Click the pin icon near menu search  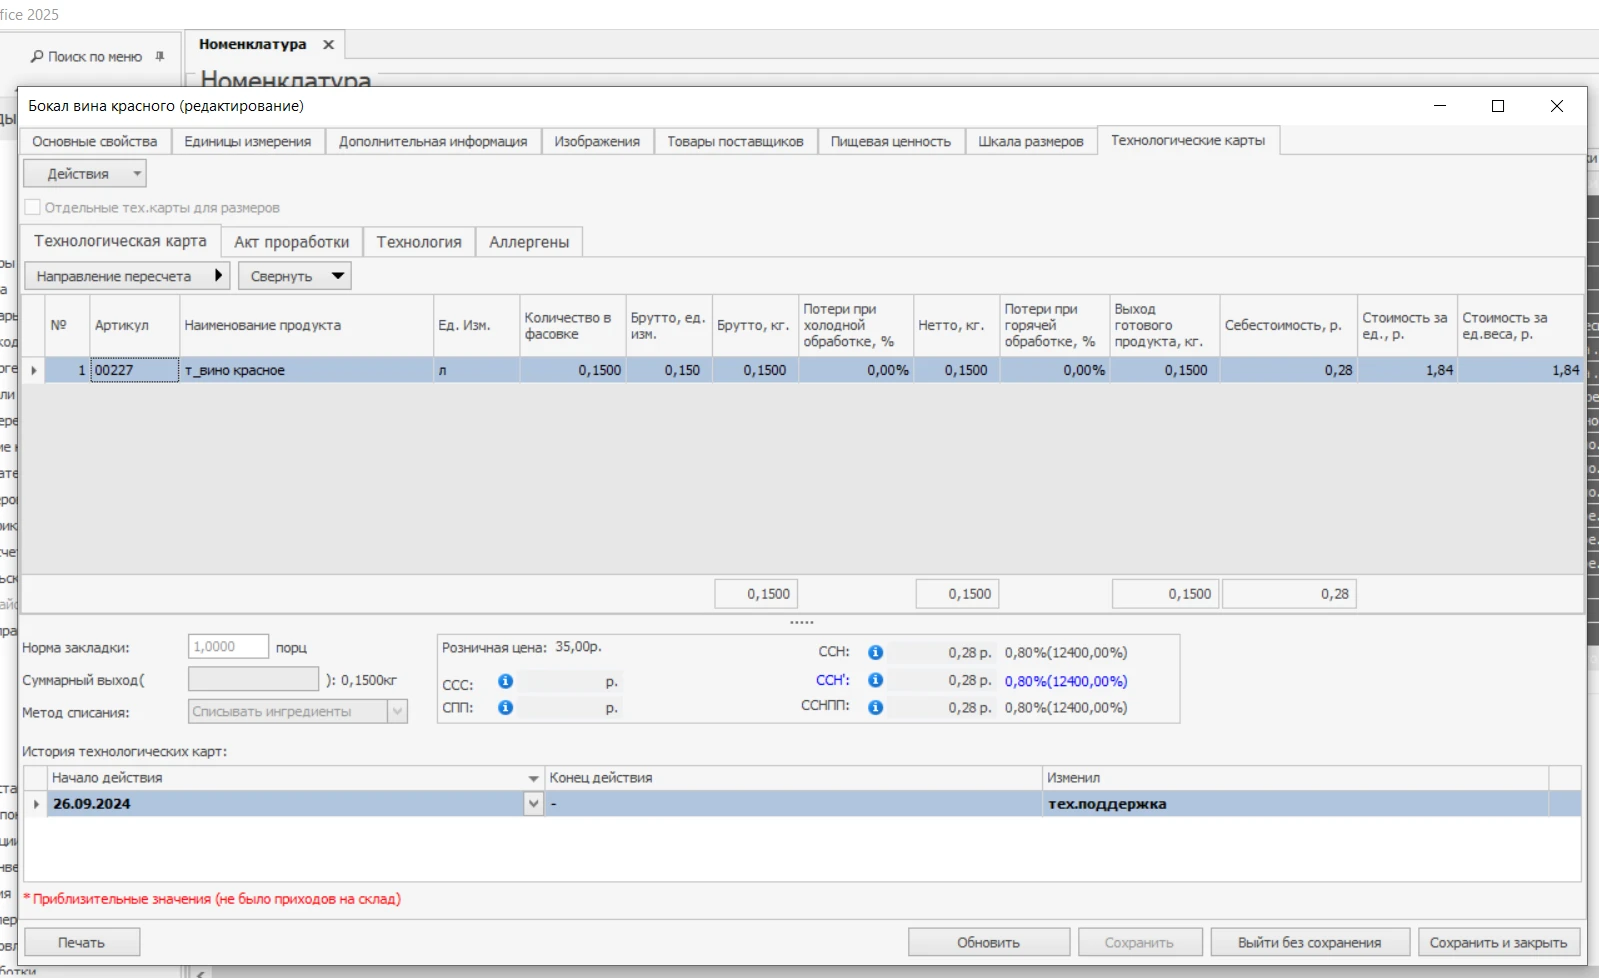(160, 57)
